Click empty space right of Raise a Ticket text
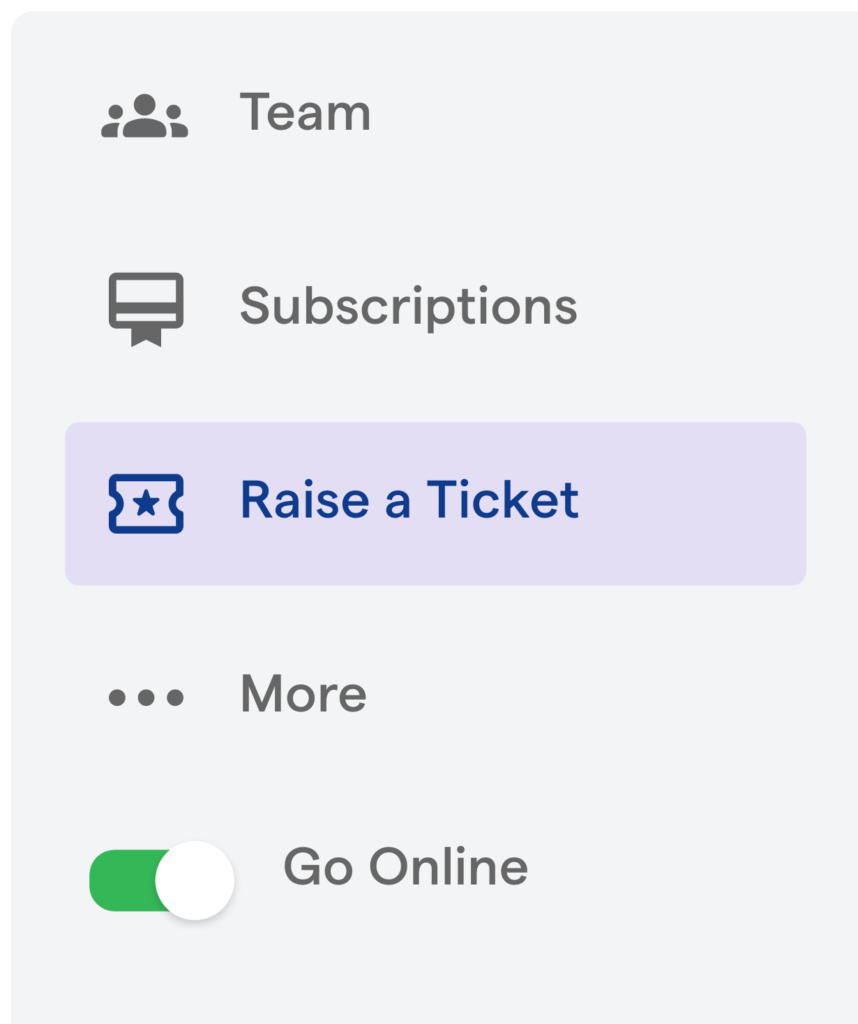The image size is (858, 1024). click(690, 503)
